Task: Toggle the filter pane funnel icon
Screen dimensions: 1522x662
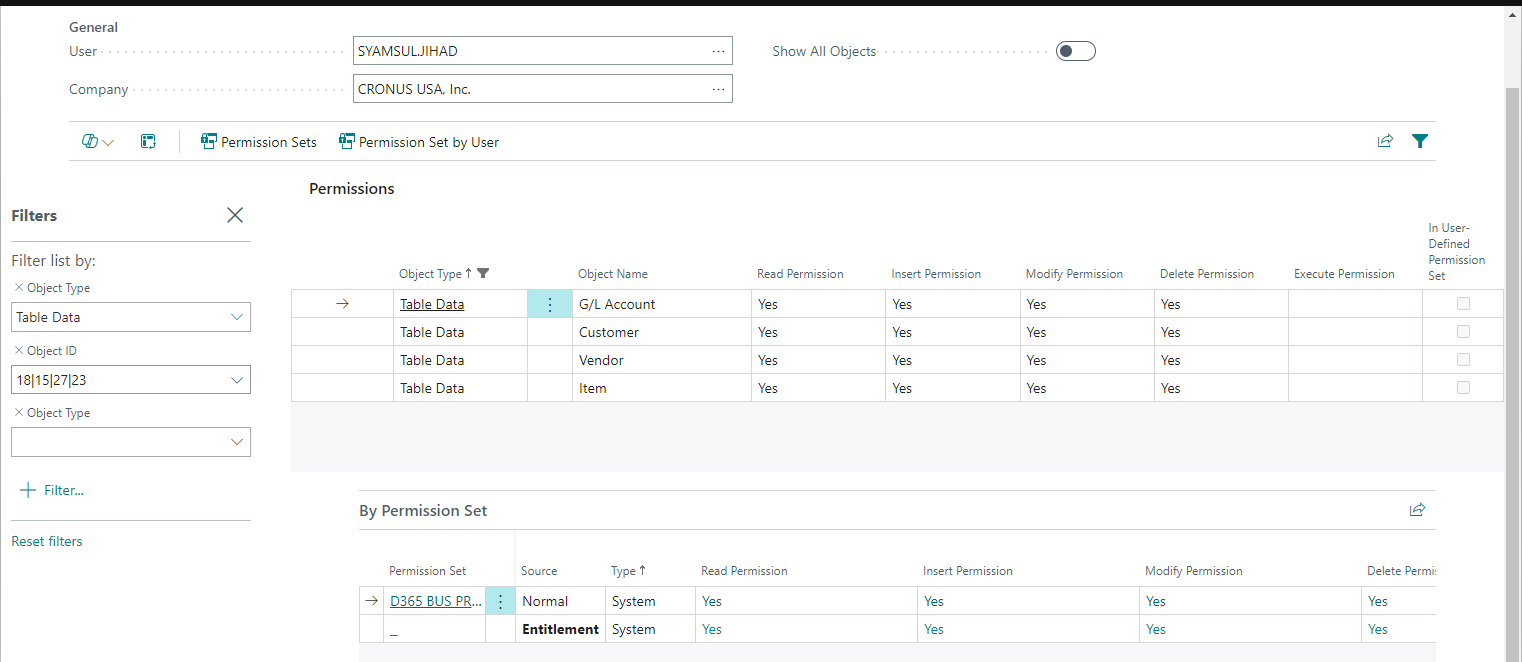Action: pos(1420,141)
